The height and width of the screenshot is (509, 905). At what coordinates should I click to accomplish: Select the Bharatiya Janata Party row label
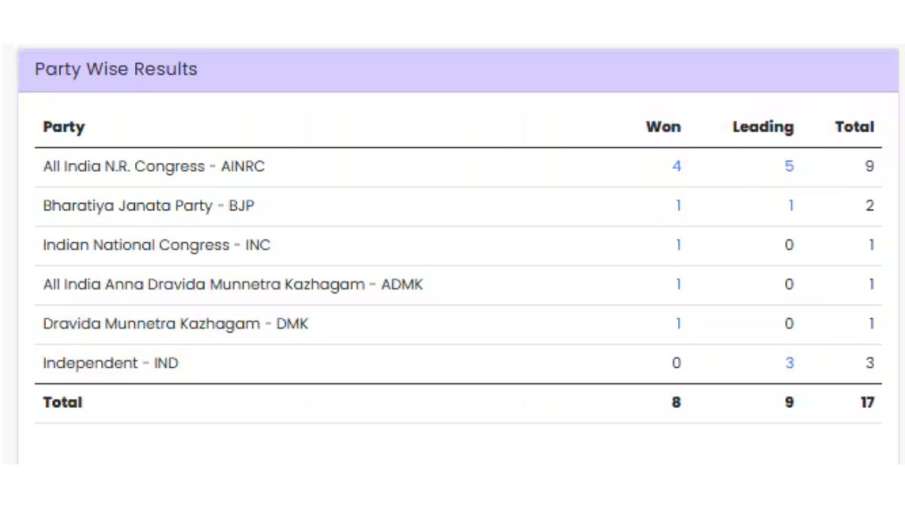click(x=148, y=206)
